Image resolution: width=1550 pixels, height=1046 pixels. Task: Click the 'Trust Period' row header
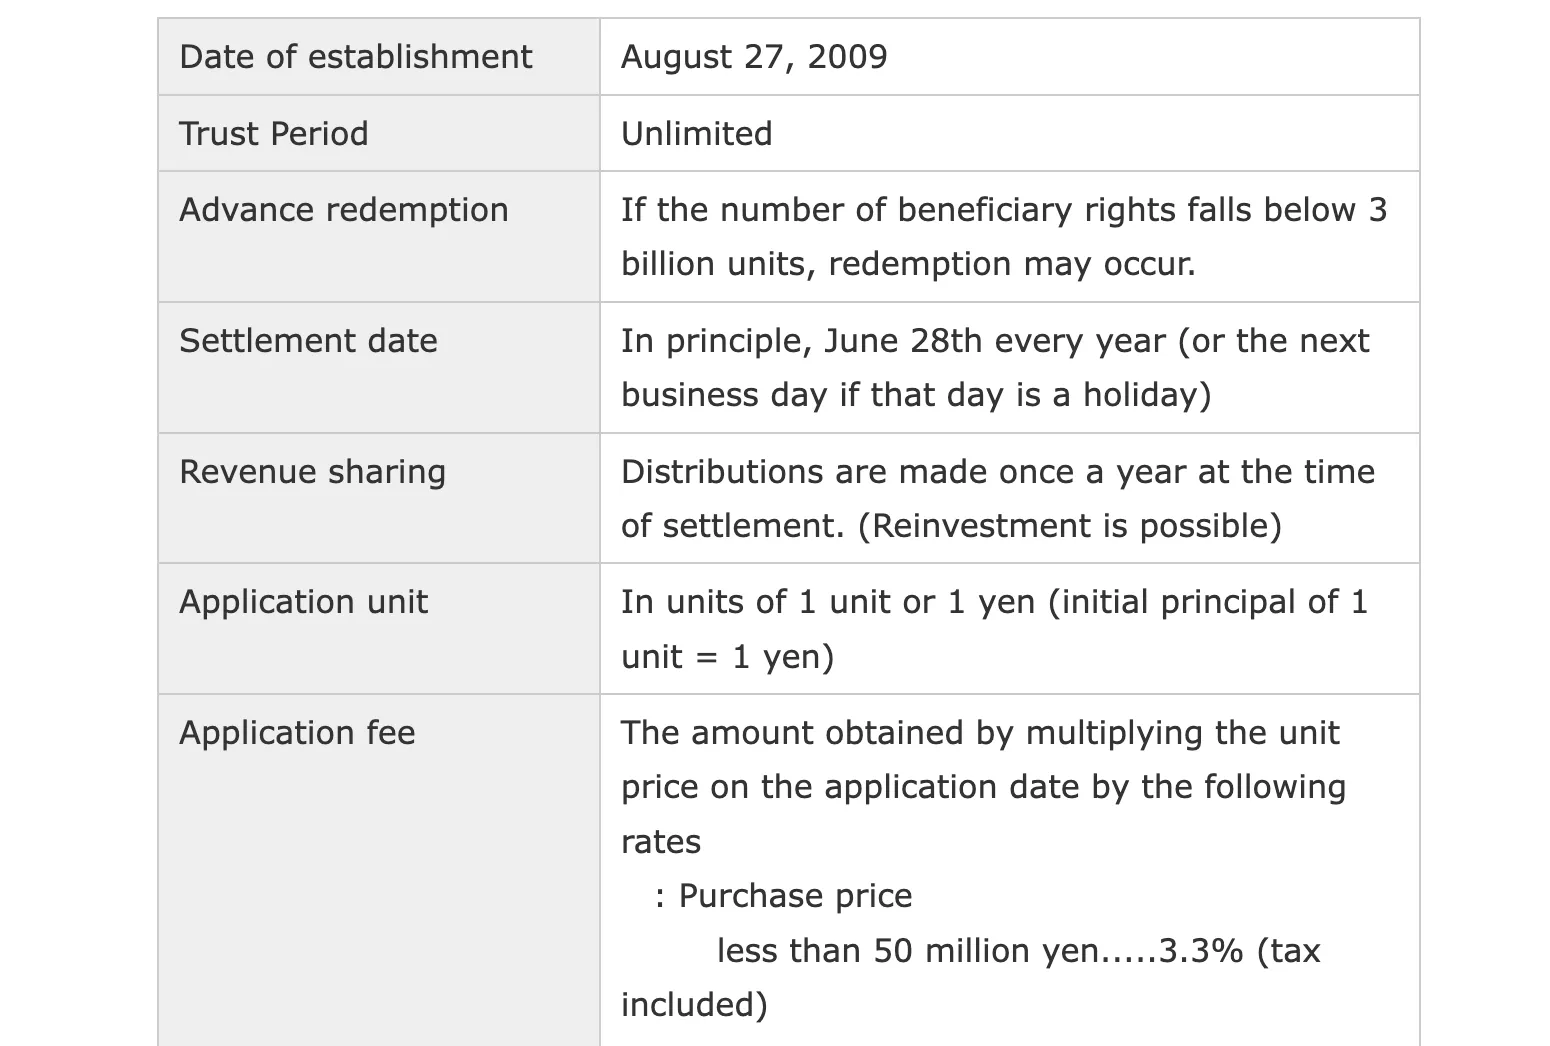[378, 134]
